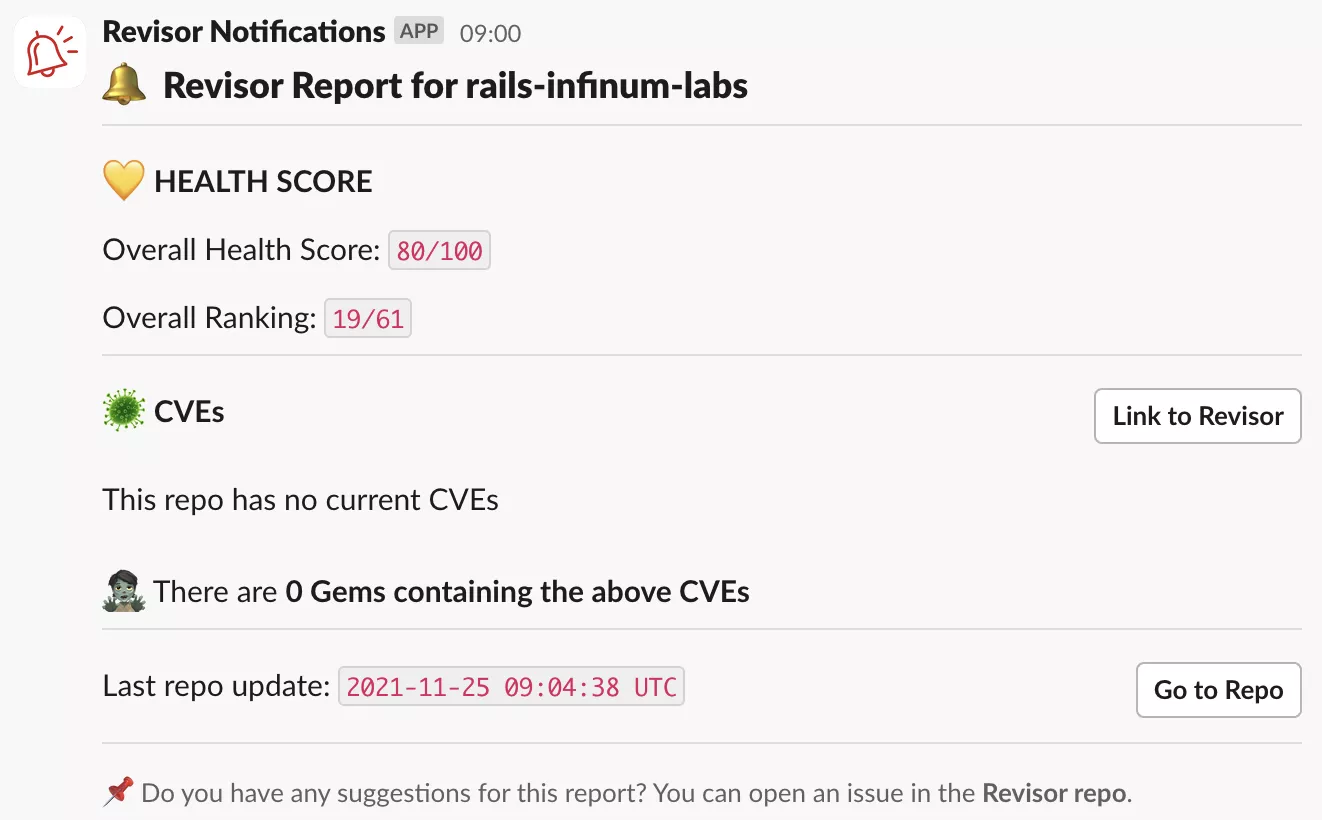Click the yellow heart emoji beside HEALTH SCORE
Viewport: 1322px width, 820px height.
click(x=124, y=181)
